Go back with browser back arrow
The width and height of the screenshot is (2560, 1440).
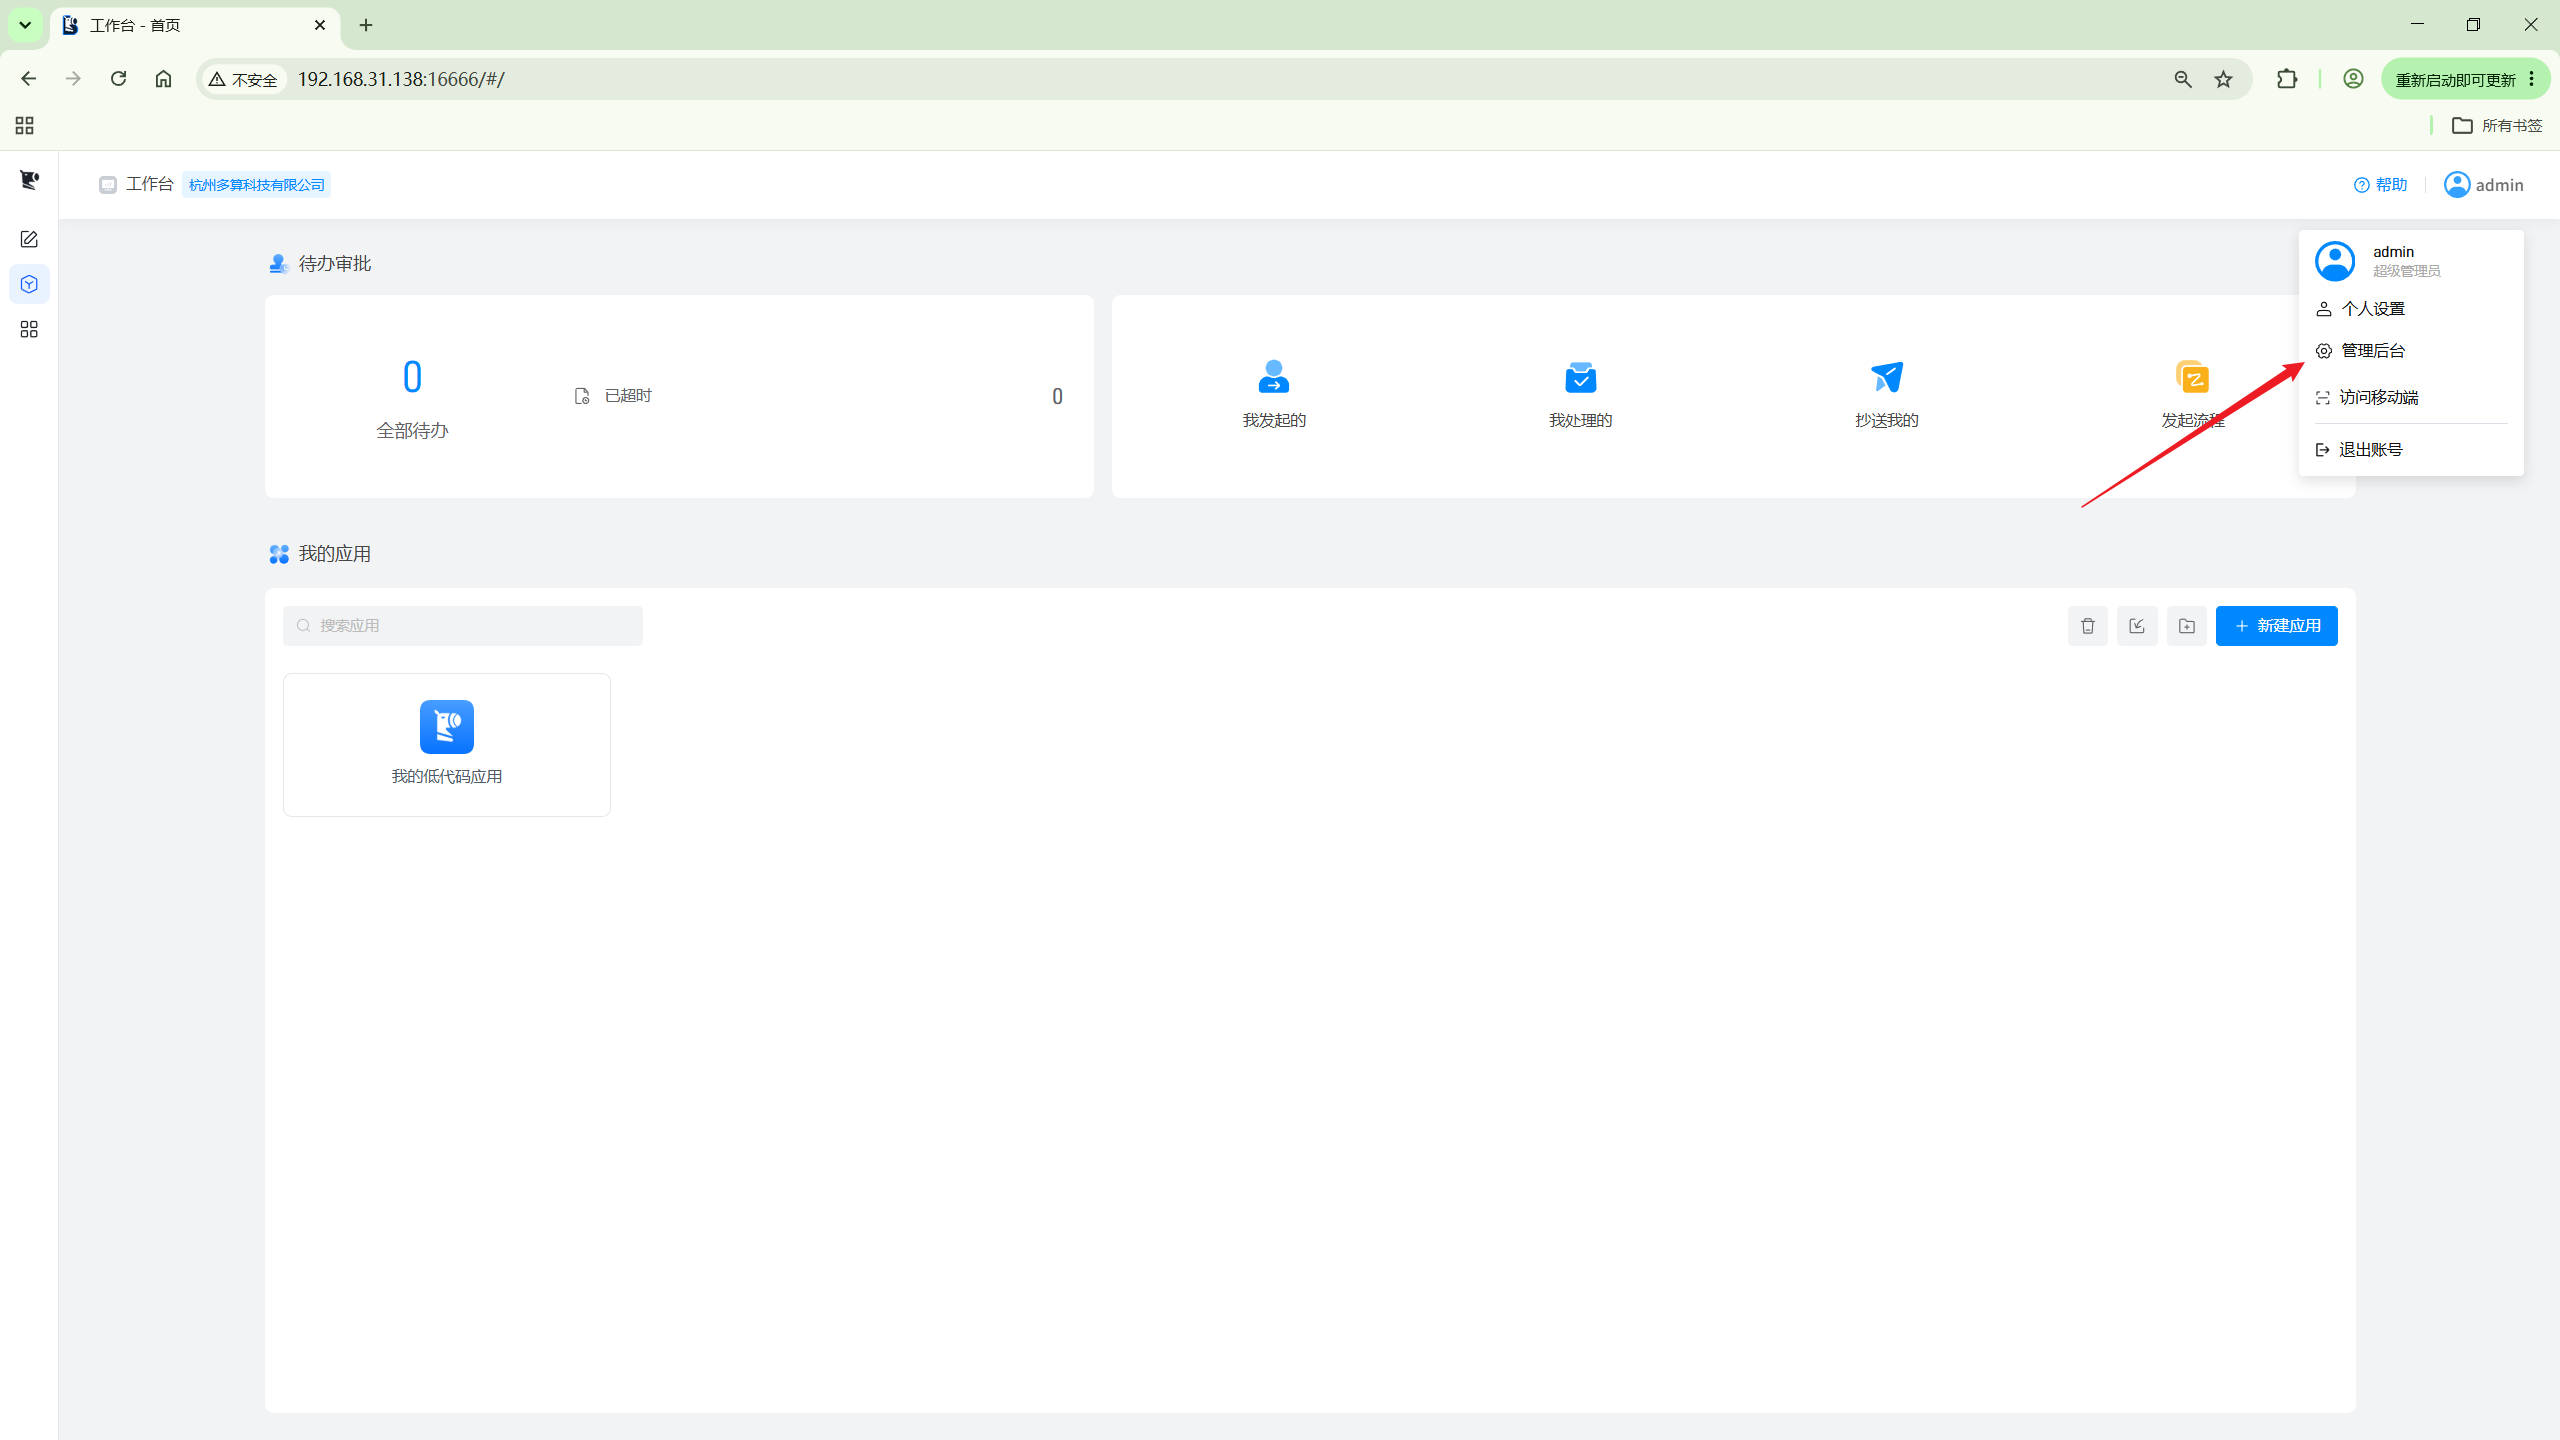[x=28, y=79]
